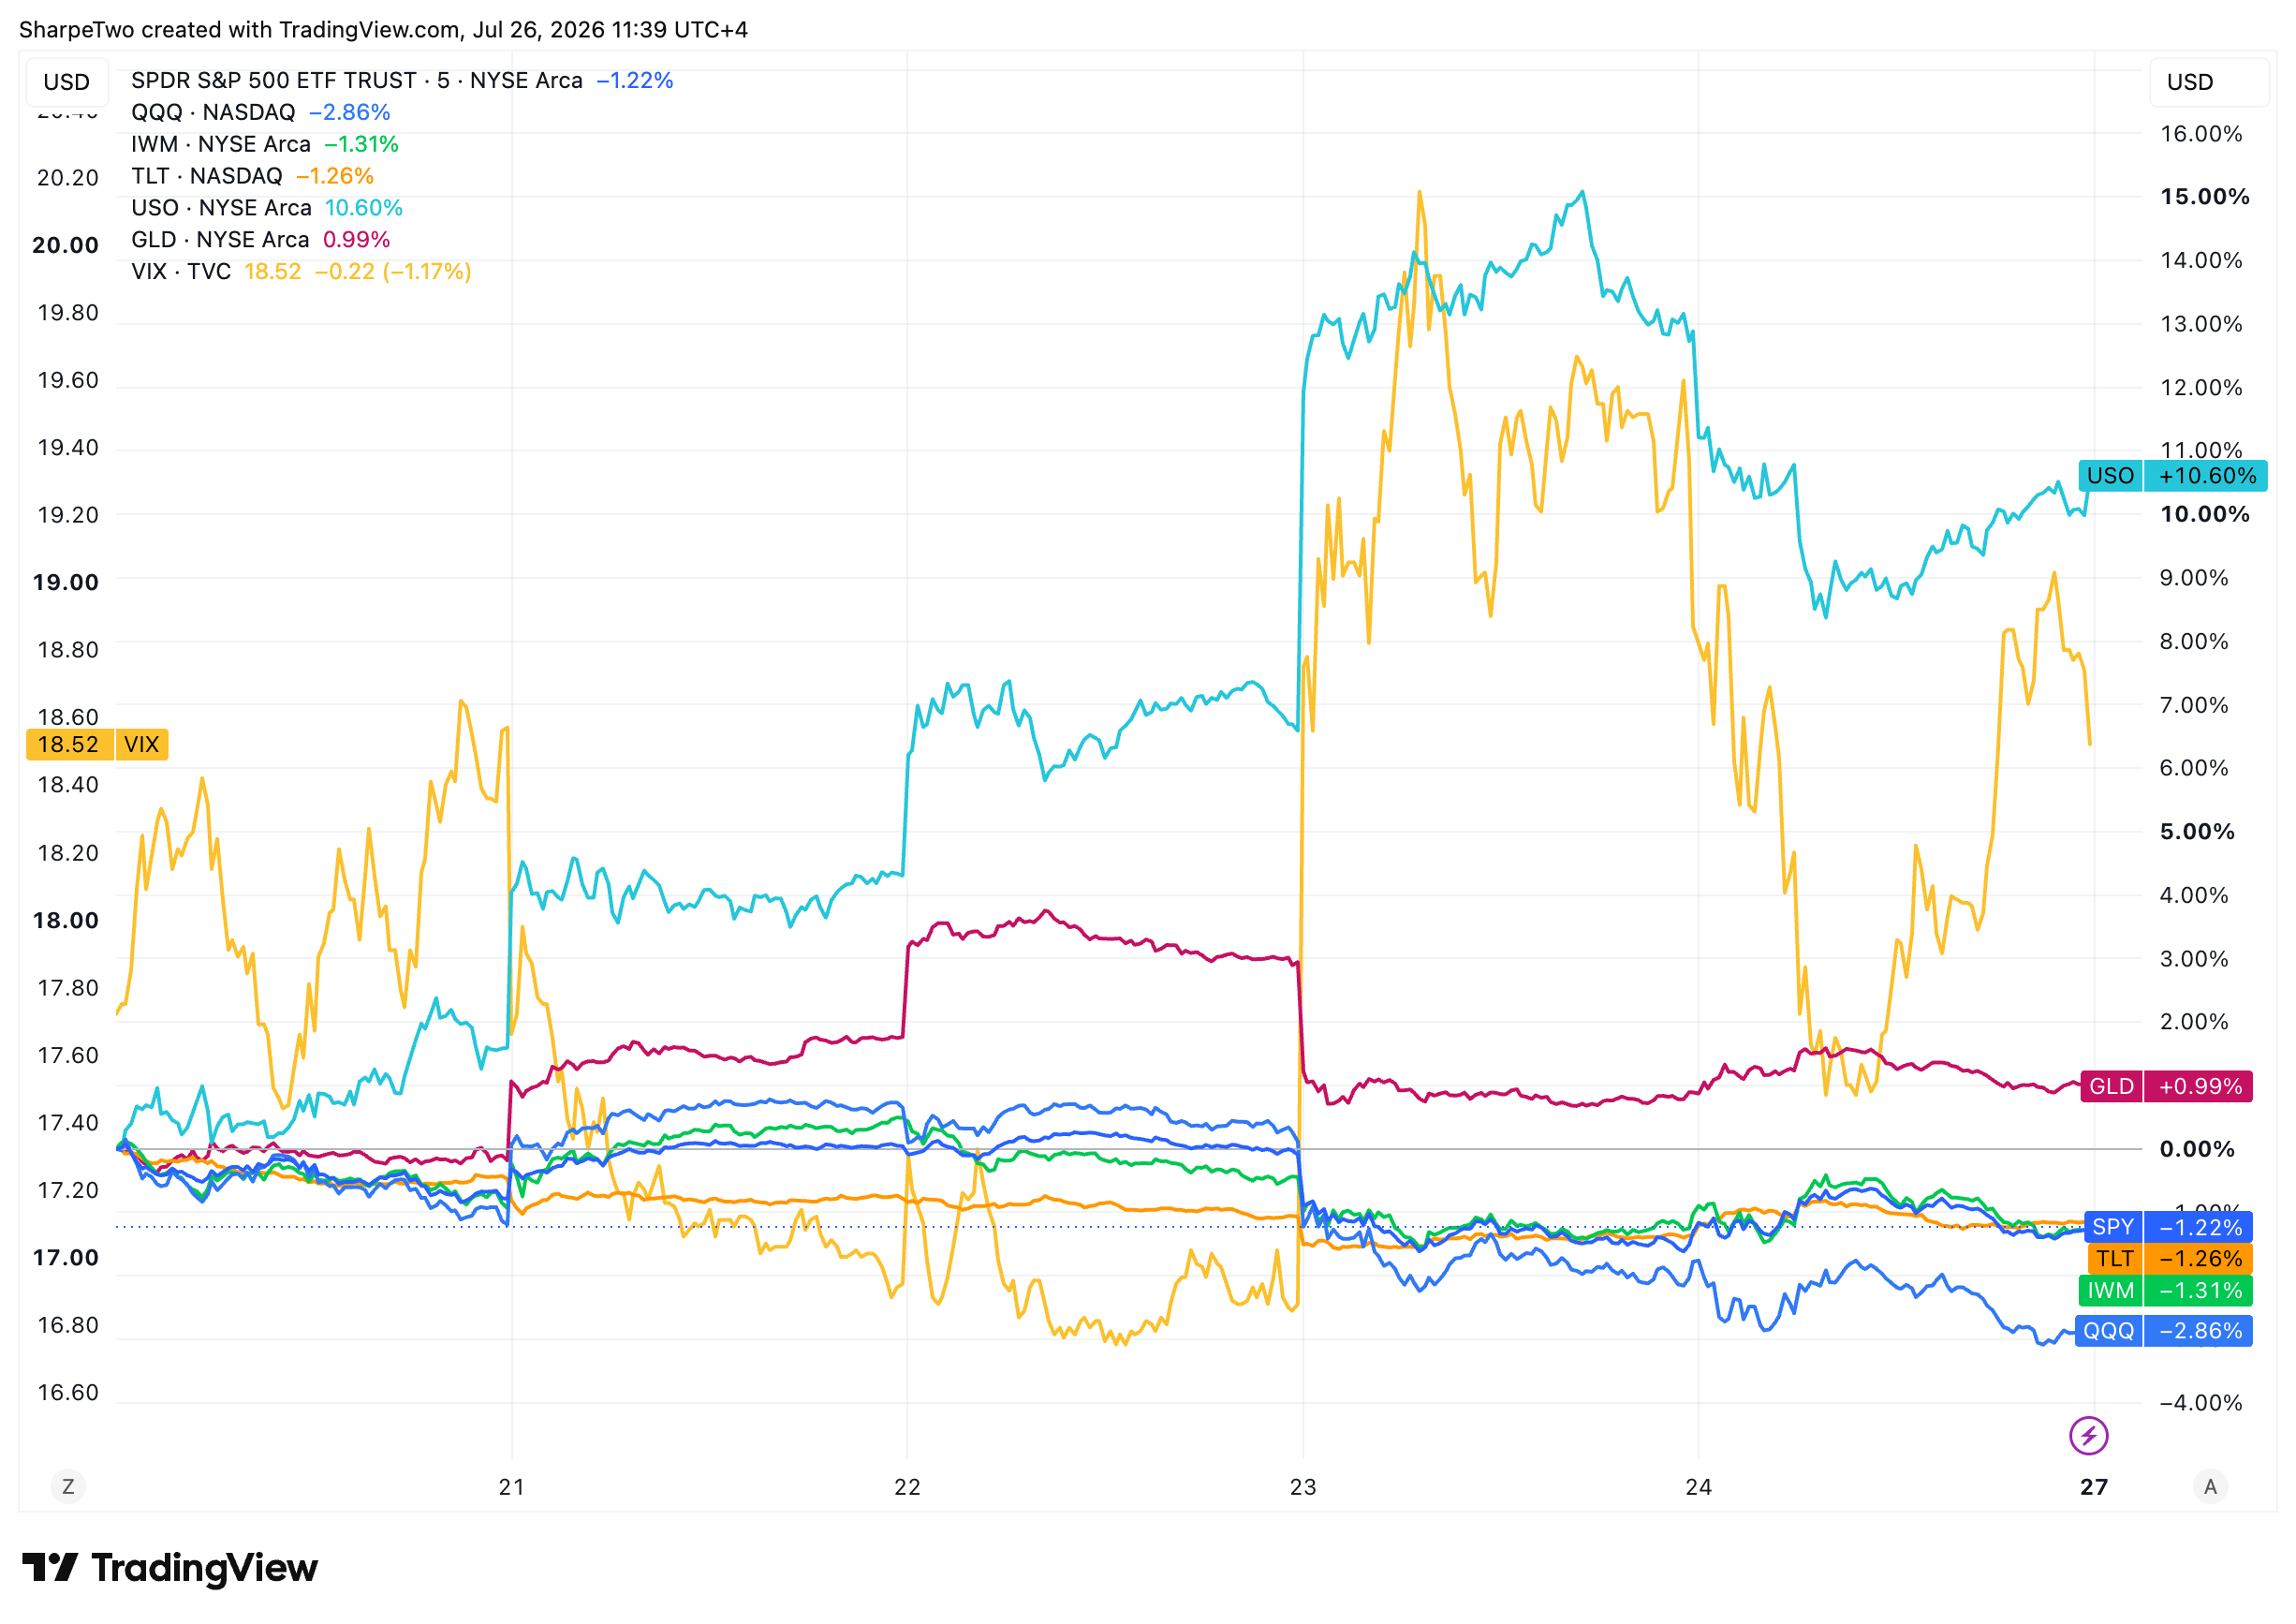Toggle the Z timezone button
2296x1624 pixels.
click(68, 1487)
